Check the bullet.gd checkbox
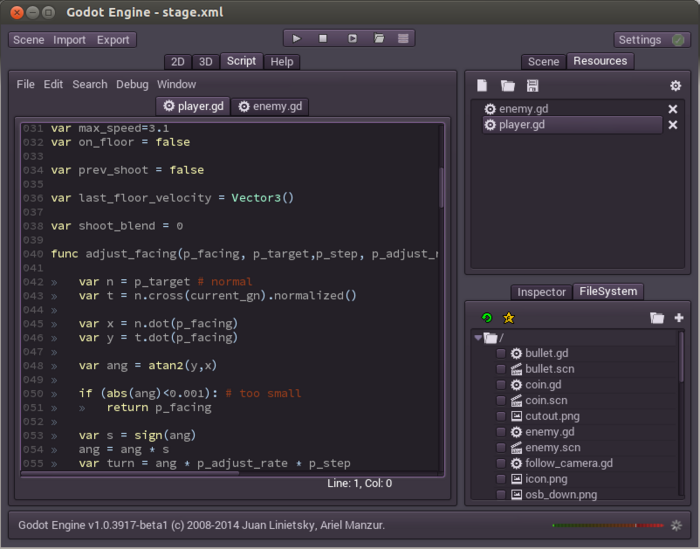Screen dimensions: 700x549 click(501, 354)
